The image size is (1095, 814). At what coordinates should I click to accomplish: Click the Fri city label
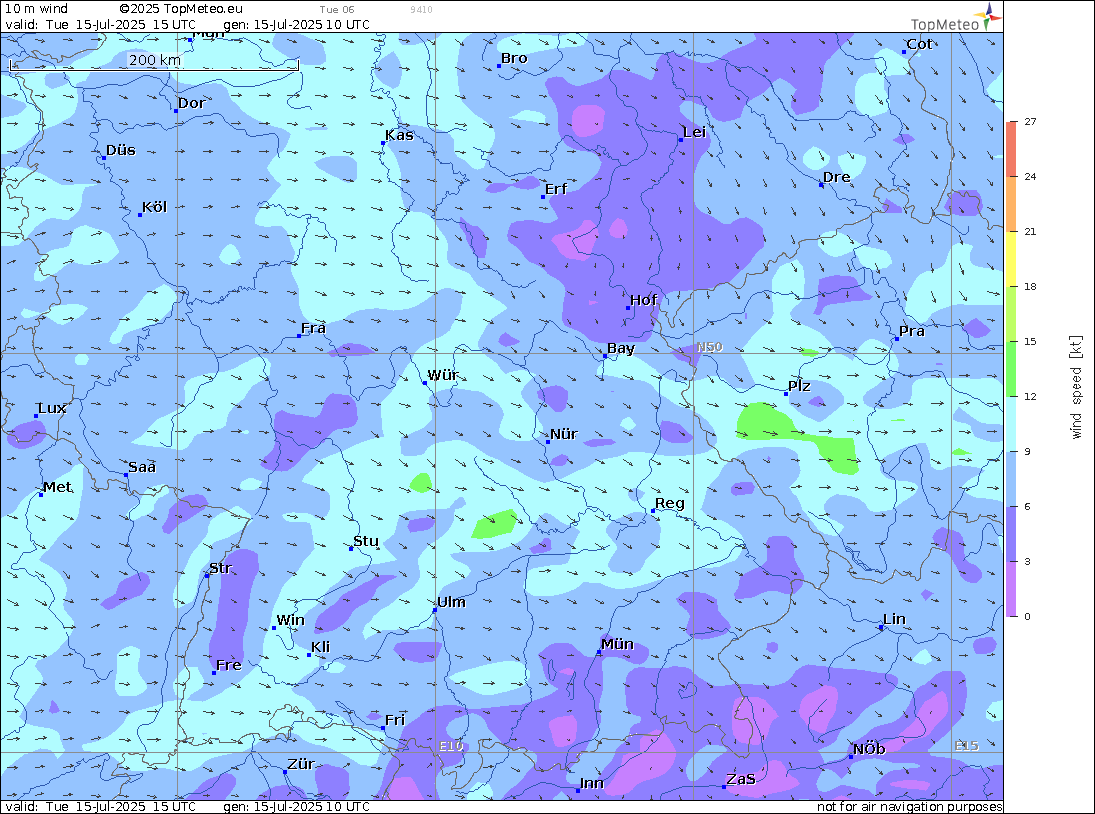(x=395, y=720)
